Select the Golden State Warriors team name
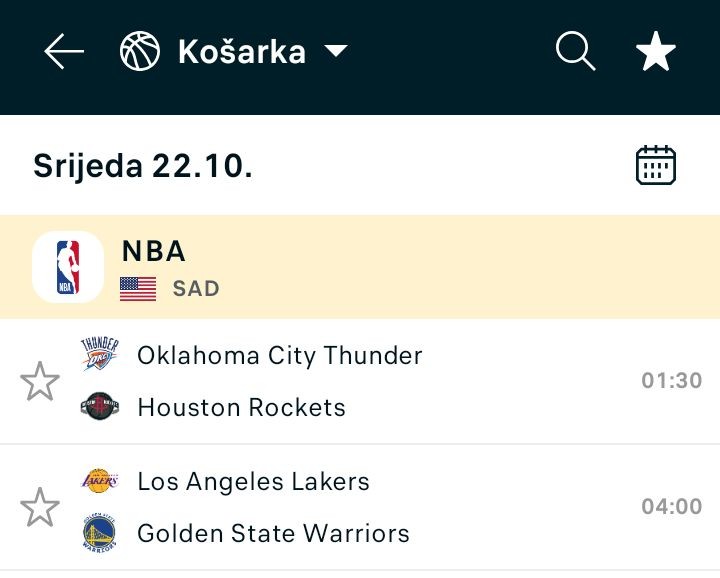This screenshot has height=578, width=720. [273, 533]
